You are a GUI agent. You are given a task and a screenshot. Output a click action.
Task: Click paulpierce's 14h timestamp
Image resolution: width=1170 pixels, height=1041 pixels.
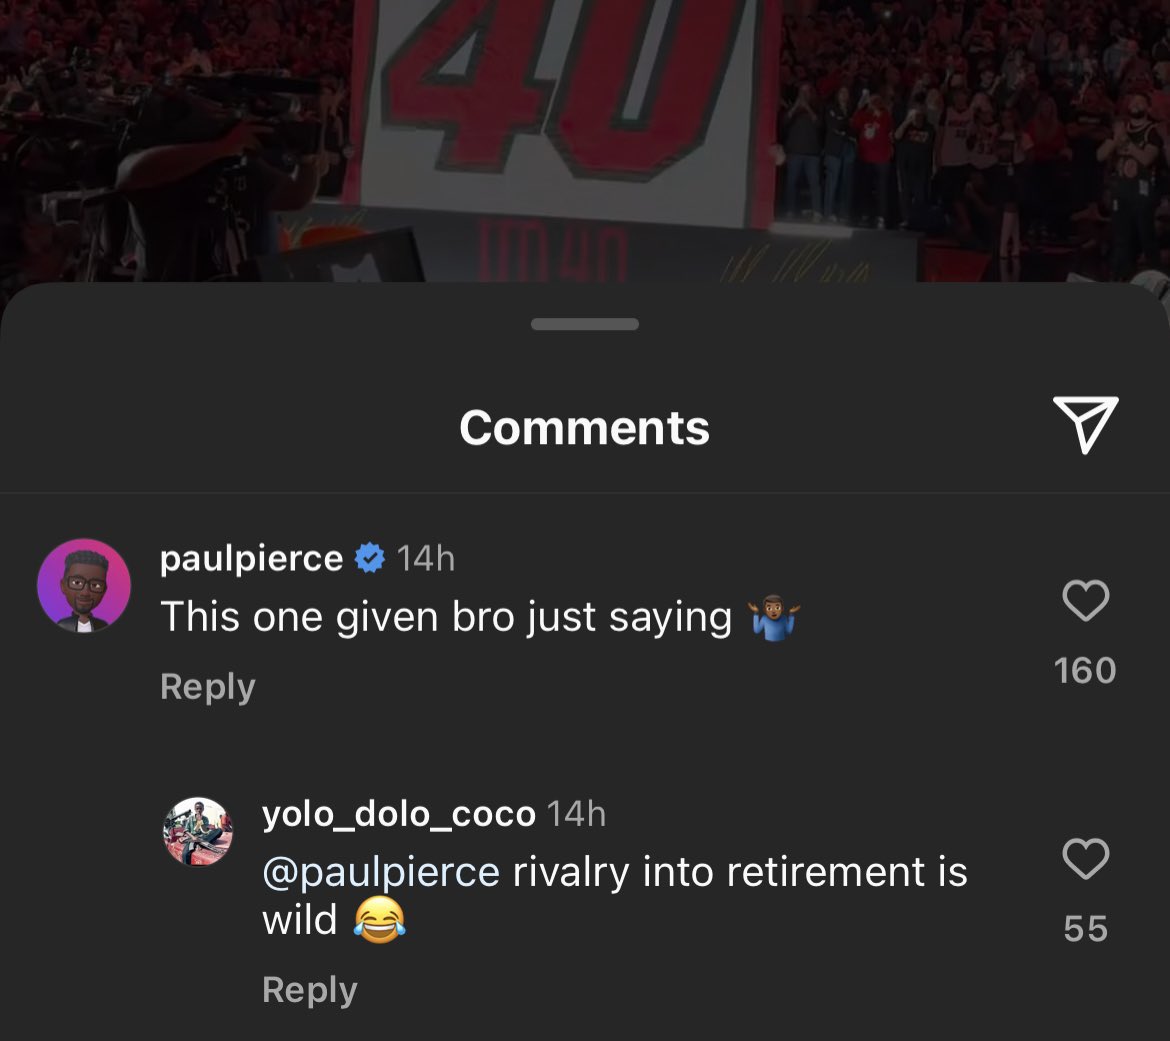point(426,558)
